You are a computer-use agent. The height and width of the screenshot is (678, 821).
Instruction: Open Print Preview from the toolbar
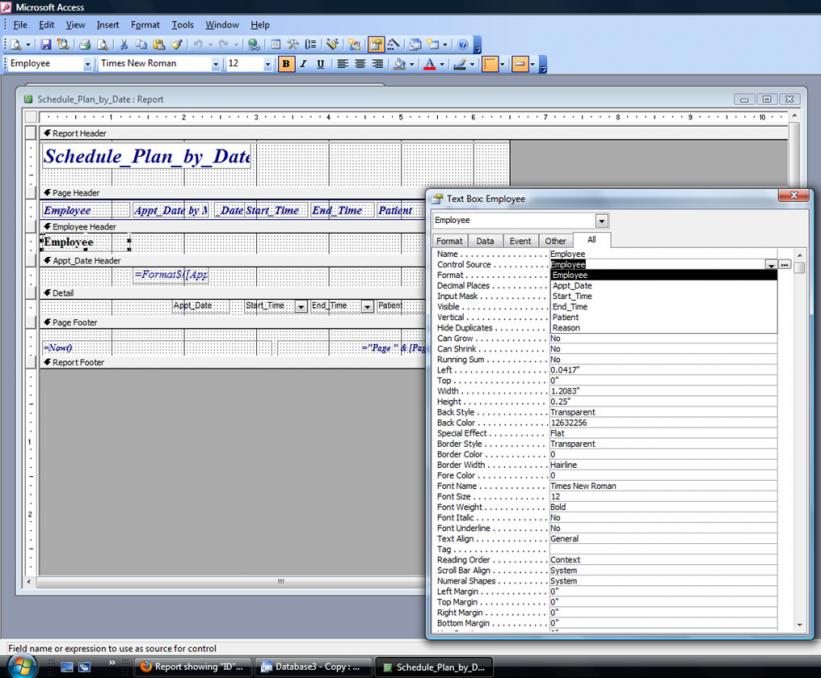pyautogui.click(x=103, y=45)
